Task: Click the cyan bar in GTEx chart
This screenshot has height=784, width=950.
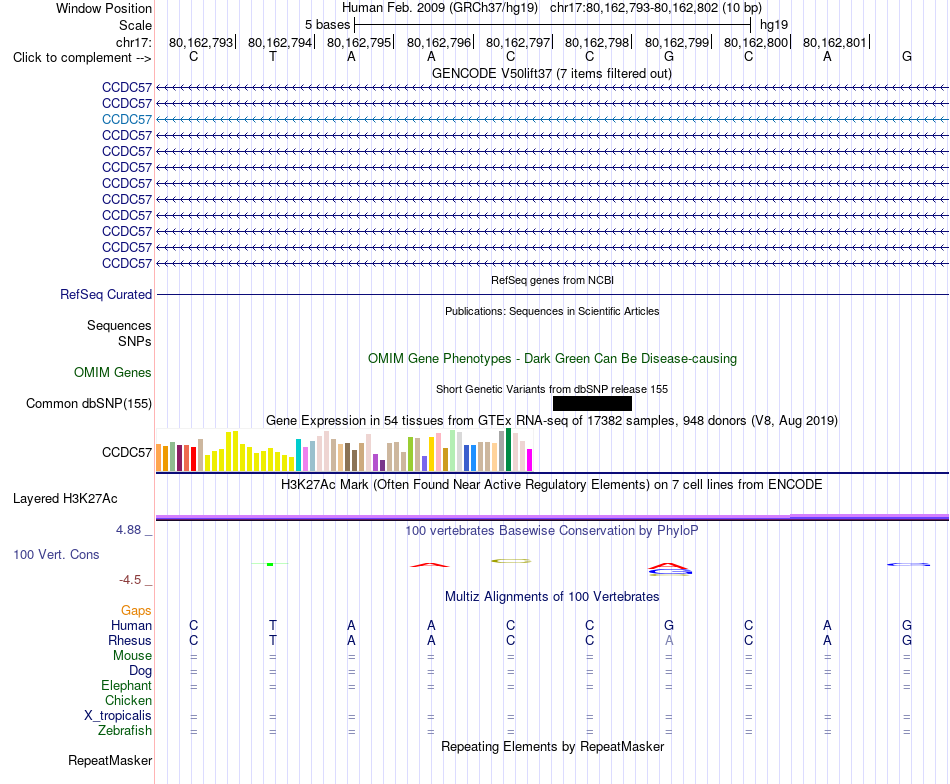Action: [x=298, y=455]
